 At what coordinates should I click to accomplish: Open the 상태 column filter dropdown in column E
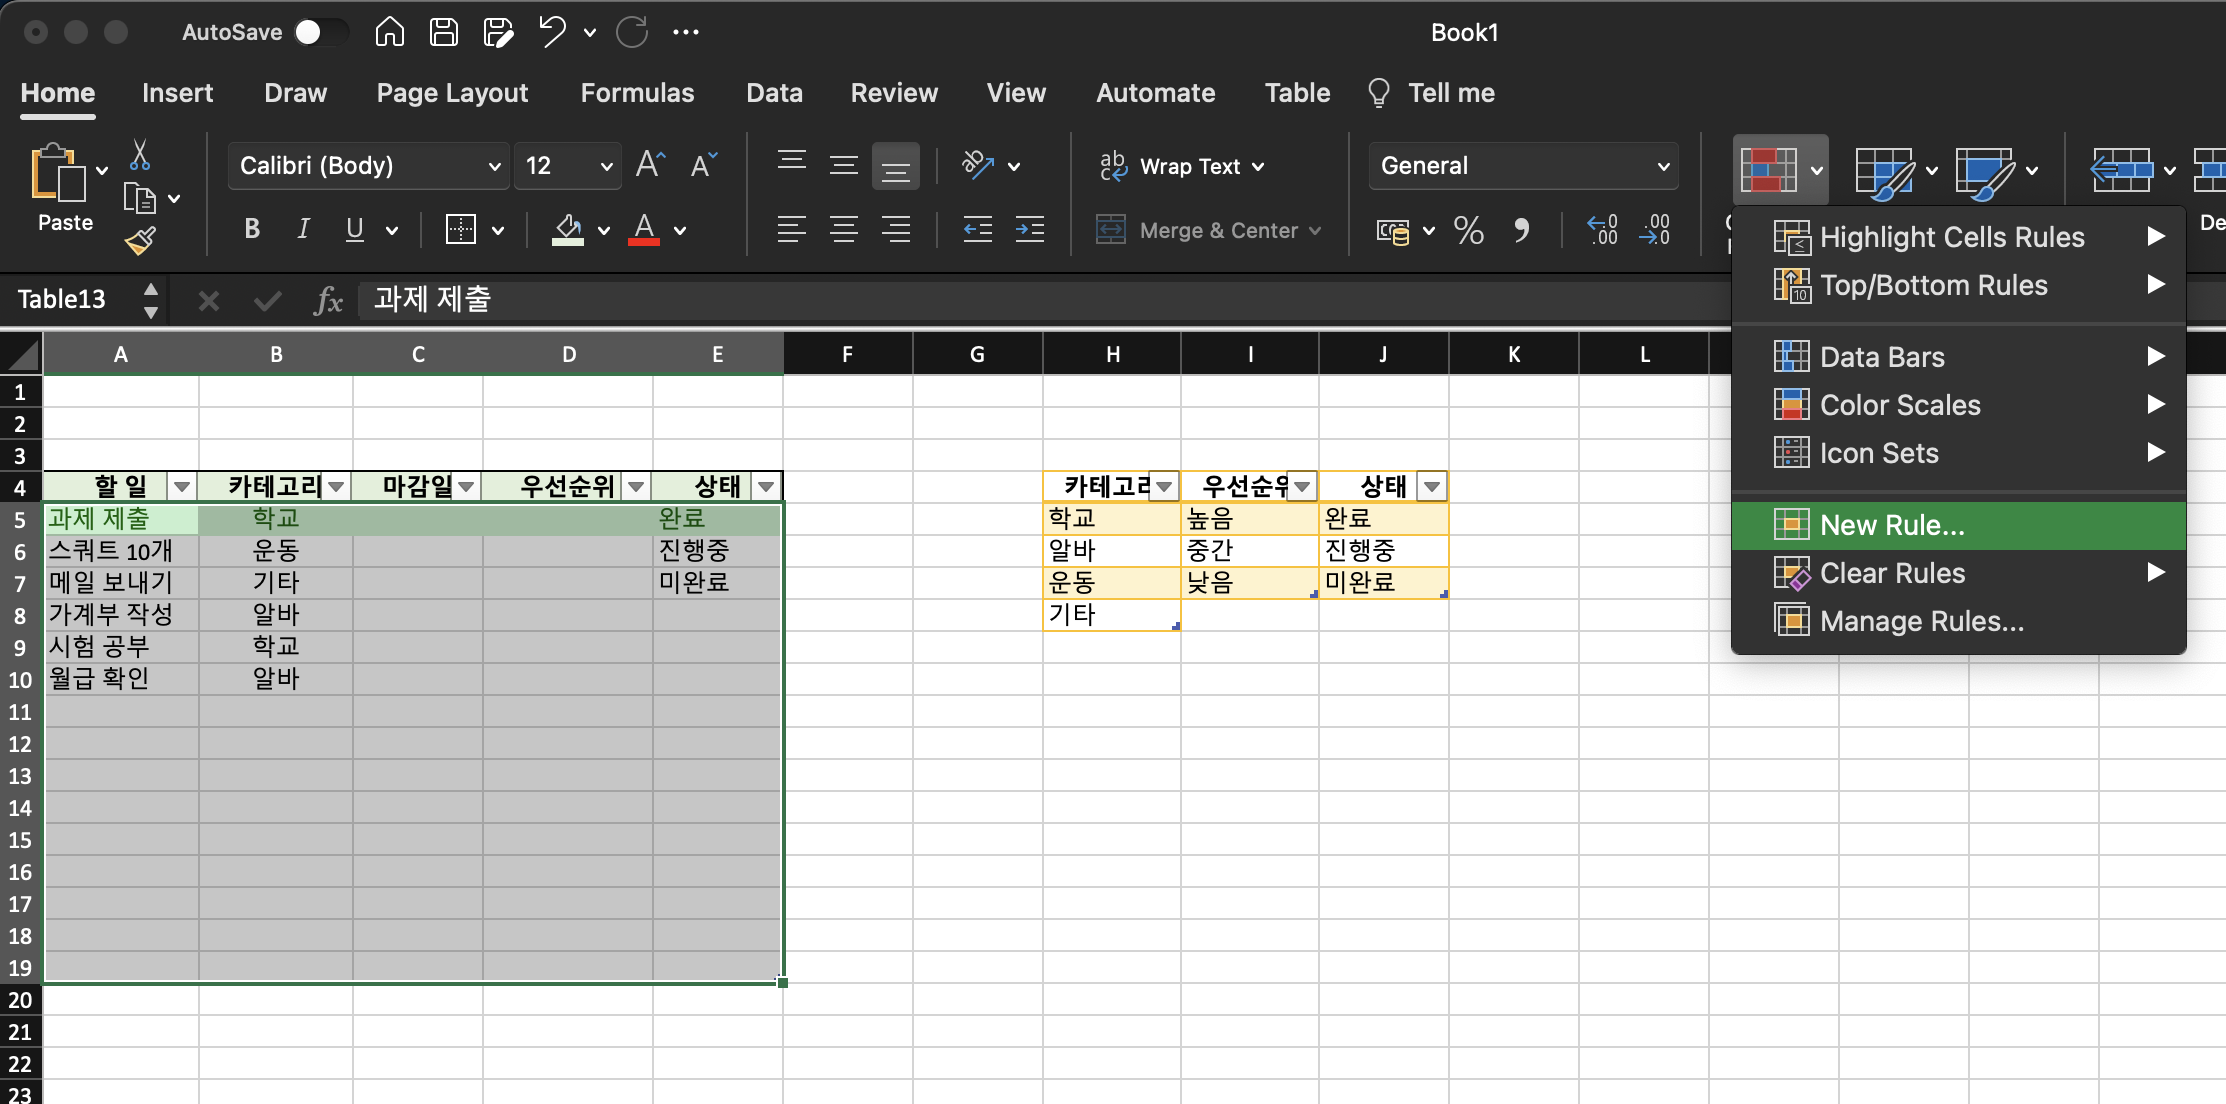click(766, 487)
